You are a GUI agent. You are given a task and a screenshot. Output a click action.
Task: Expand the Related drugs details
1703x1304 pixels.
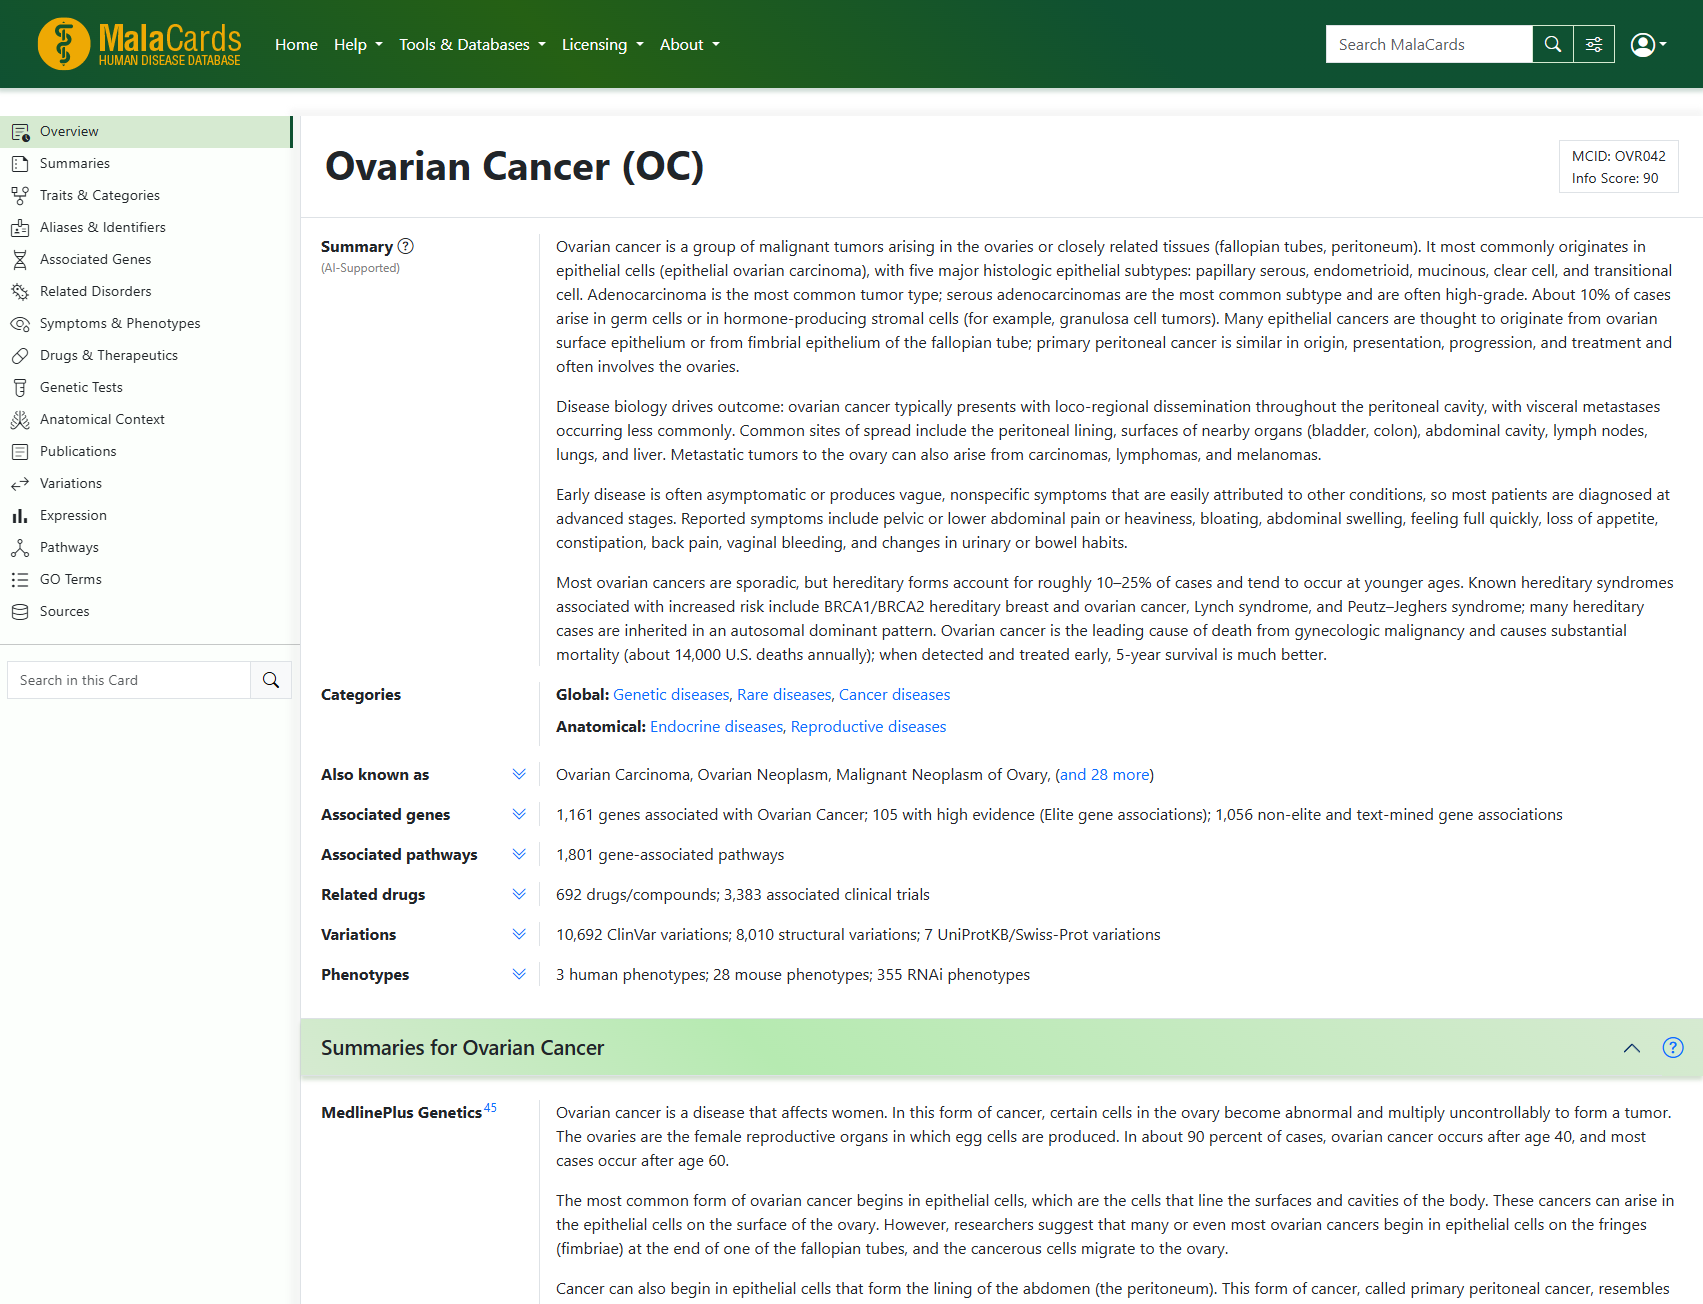click(519, 894)
